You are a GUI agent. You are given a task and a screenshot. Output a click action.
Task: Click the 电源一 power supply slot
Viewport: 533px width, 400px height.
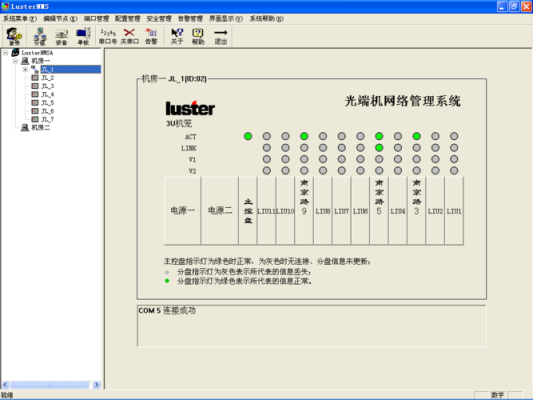click(183, 210)
